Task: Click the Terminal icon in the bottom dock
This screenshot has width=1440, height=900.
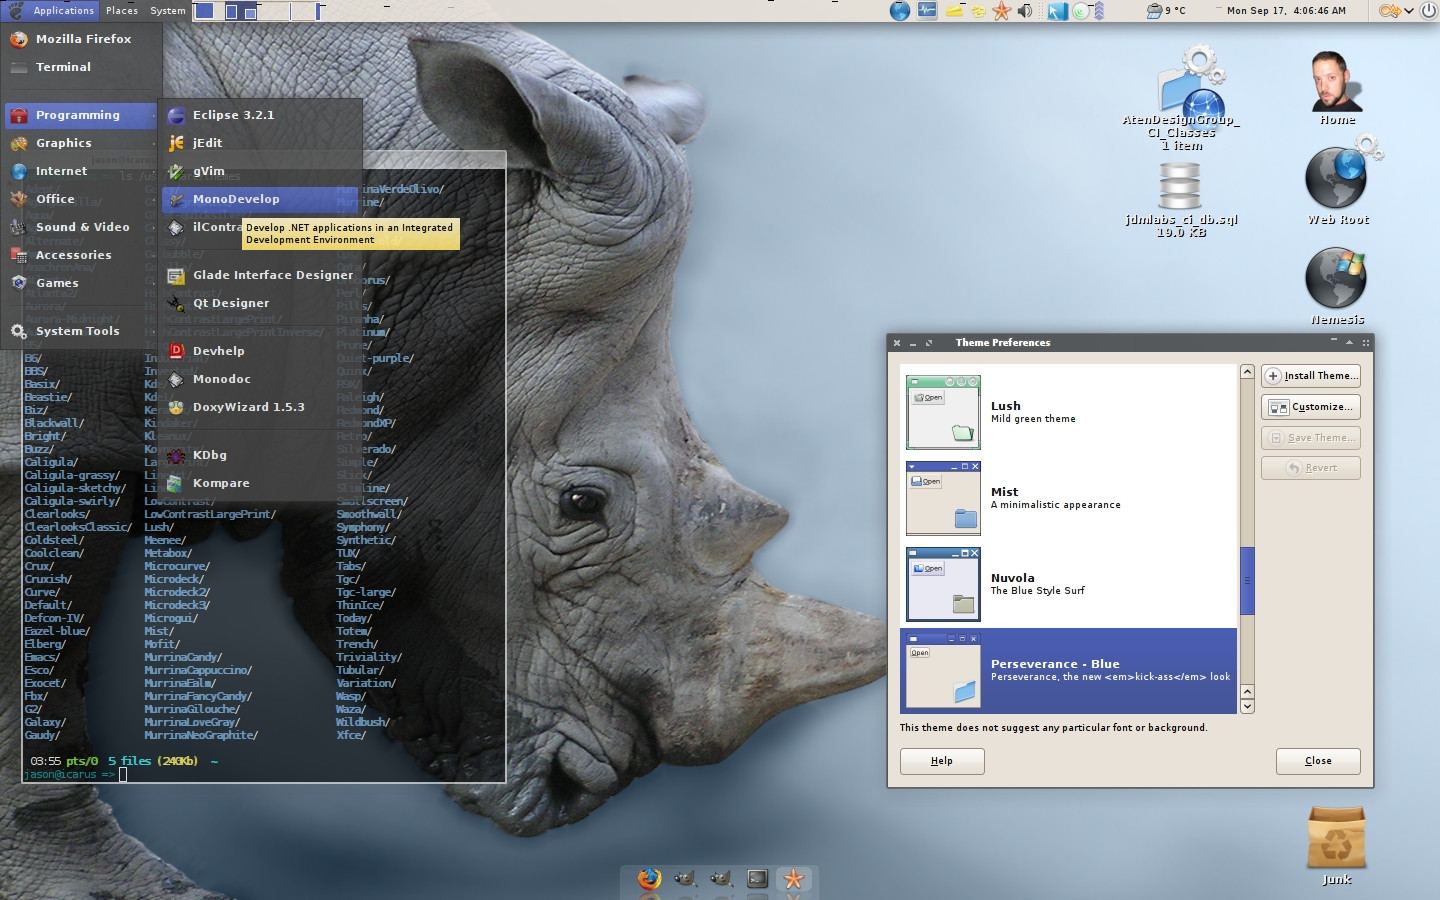Action: (x=758, y=879)
